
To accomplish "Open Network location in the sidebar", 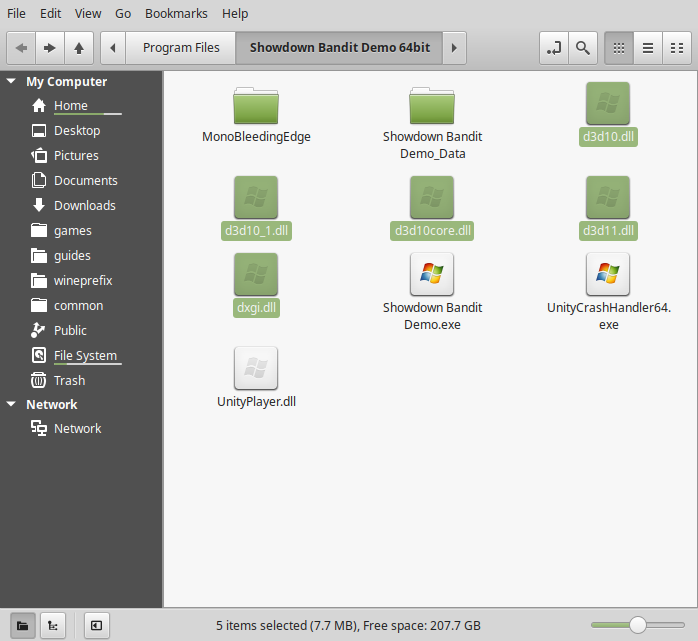I will (81, 428).
